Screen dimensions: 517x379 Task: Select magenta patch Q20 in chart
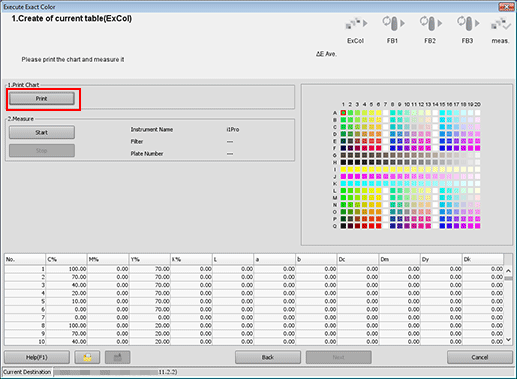click(x=478, y=226)
